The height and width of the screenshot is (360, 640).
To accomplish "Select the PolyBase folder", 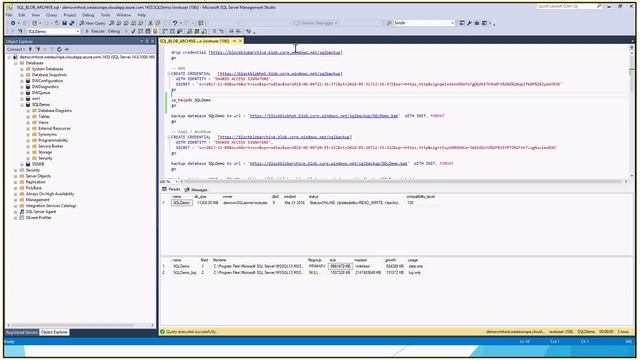I will [x=33, y=188].
